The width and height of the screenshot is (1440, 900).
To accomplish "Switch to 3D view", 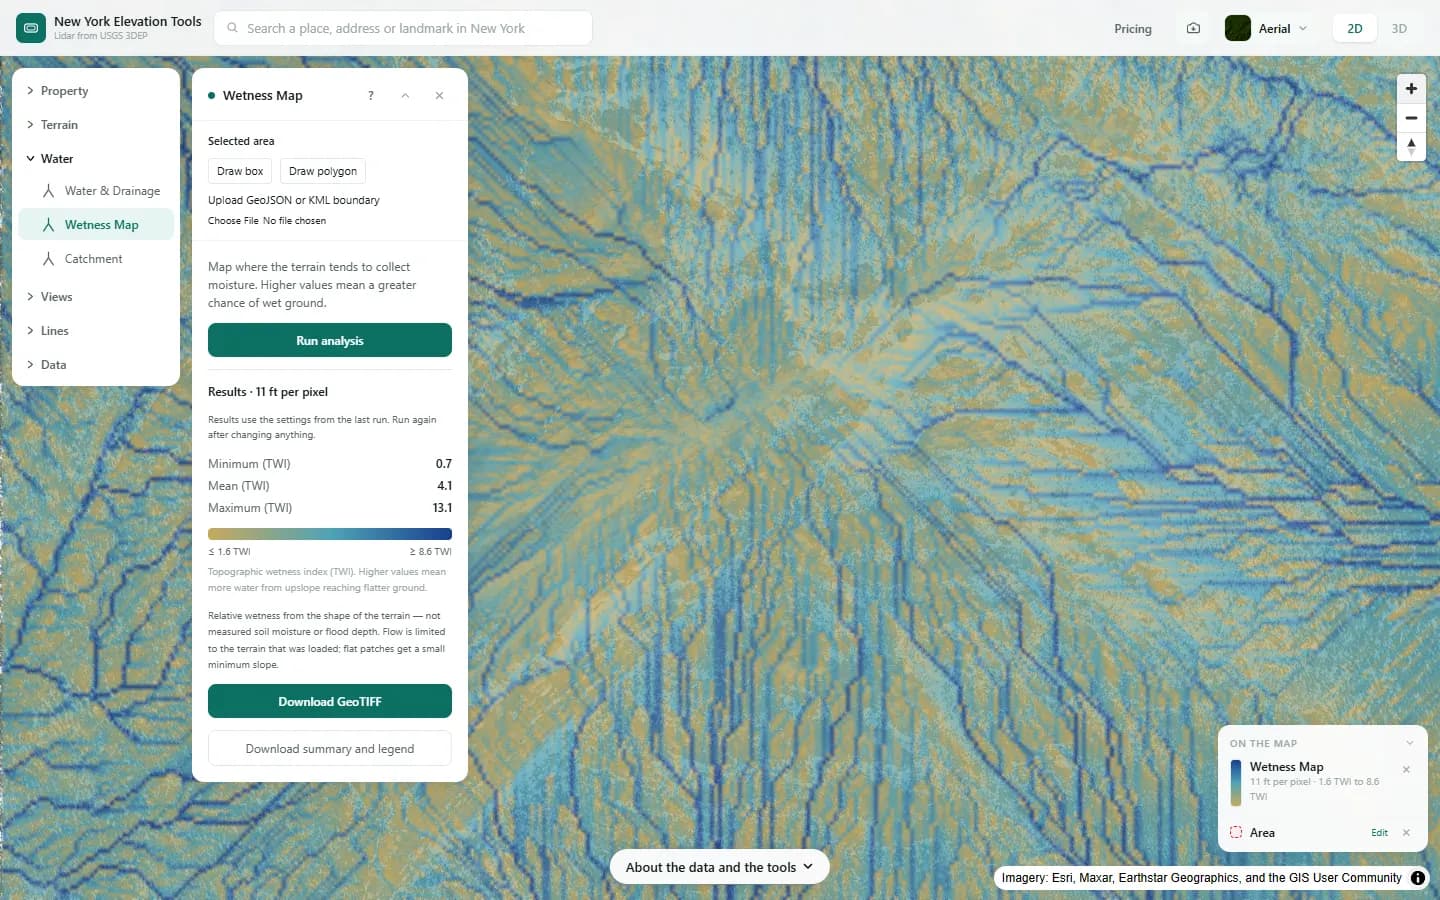I will [1399, 28].
